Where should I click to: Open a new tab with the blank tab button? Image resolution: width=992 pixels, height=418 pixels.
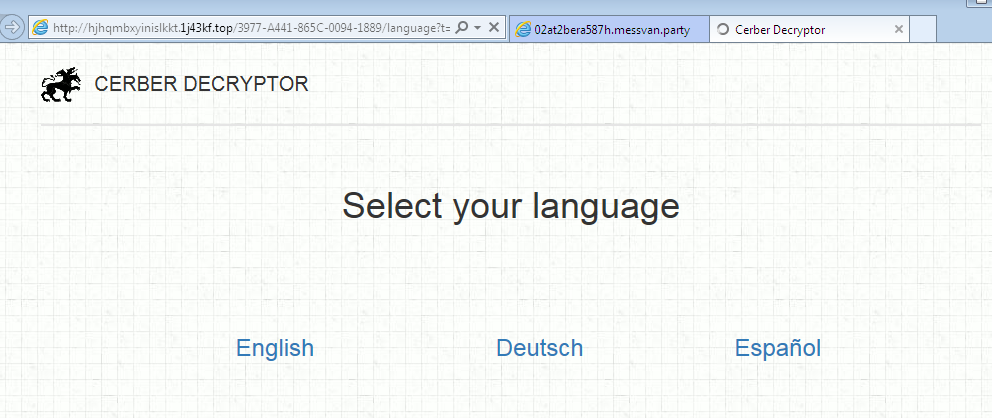(923, 29)
